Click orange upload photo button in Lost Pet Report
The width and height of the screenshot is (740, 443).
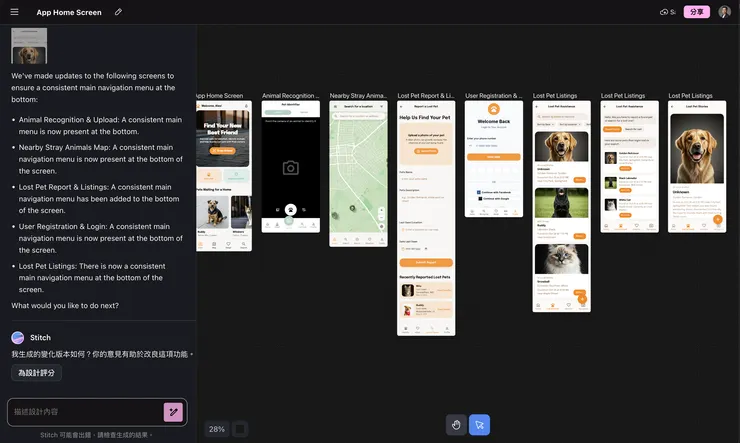point(426,151)
